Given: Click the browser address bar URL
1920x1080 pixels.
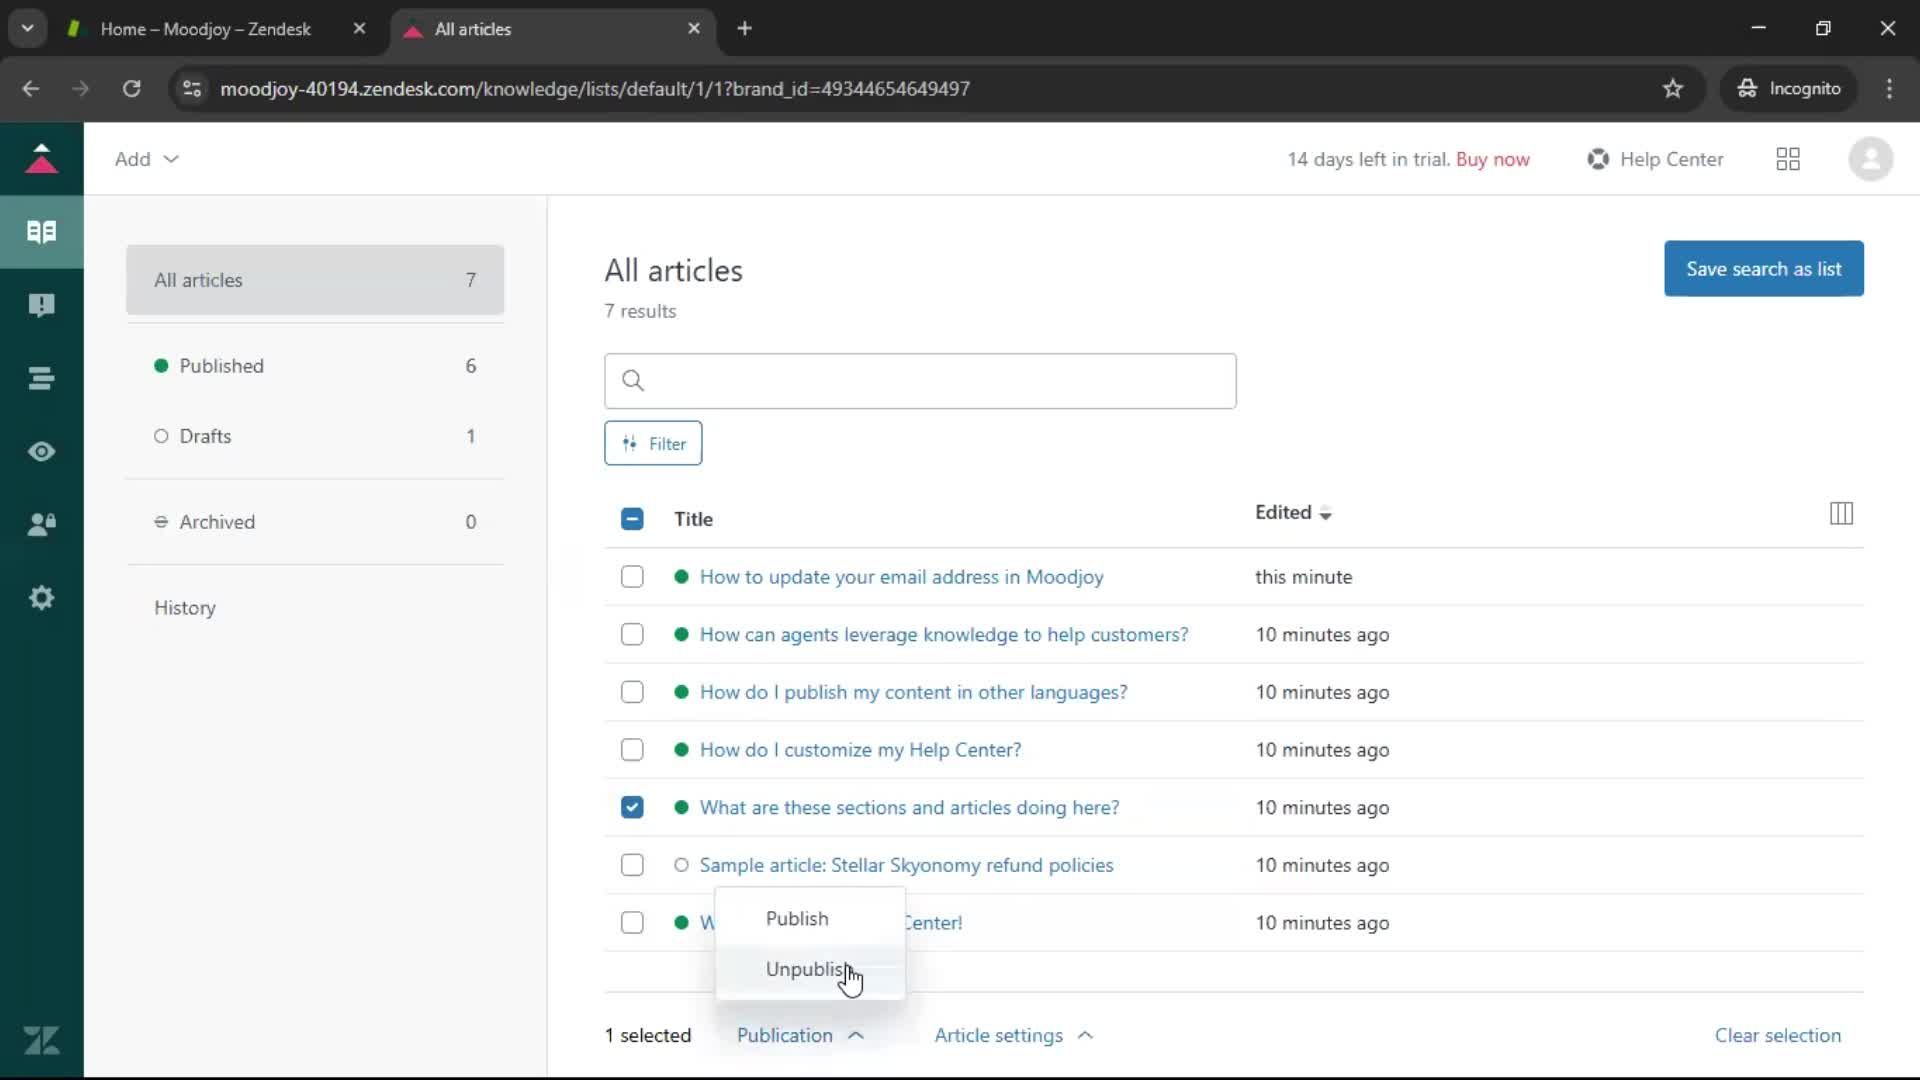Looking at the screenshot, I should click(594, 88).
